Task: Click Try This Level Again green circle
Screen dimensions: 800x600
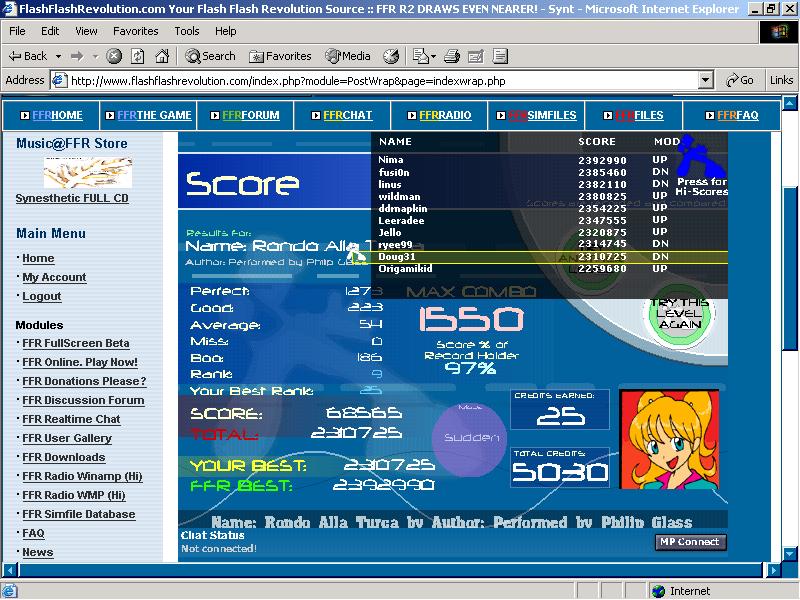Action: pos(679,314)
